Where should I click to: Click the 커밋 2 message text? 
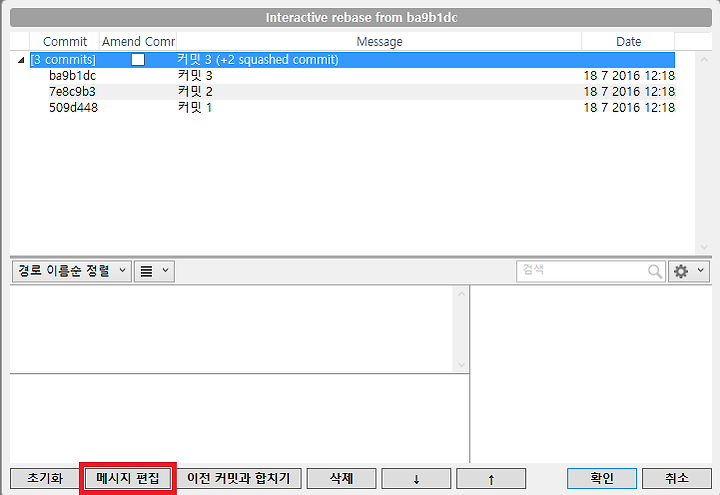pyautogui.click(x=195, y=92)
